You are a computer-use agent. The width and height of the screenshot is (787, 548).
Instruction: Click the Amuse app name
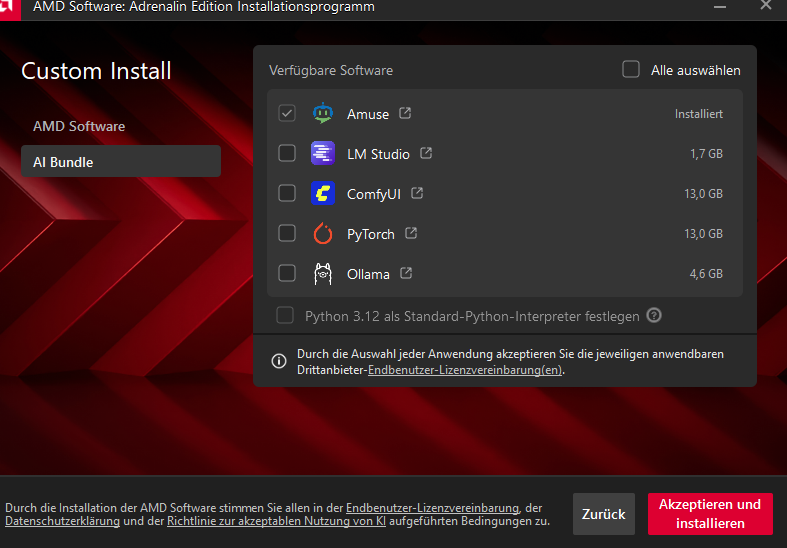coord(368,114)
